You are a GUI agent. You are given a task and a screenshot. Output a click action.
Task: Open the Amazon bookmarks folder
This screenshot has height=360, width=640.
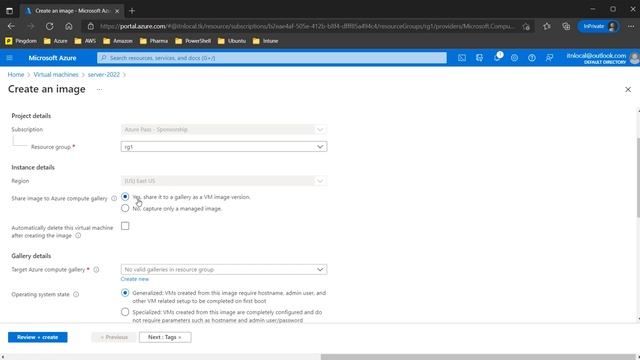tap(118, 41)
